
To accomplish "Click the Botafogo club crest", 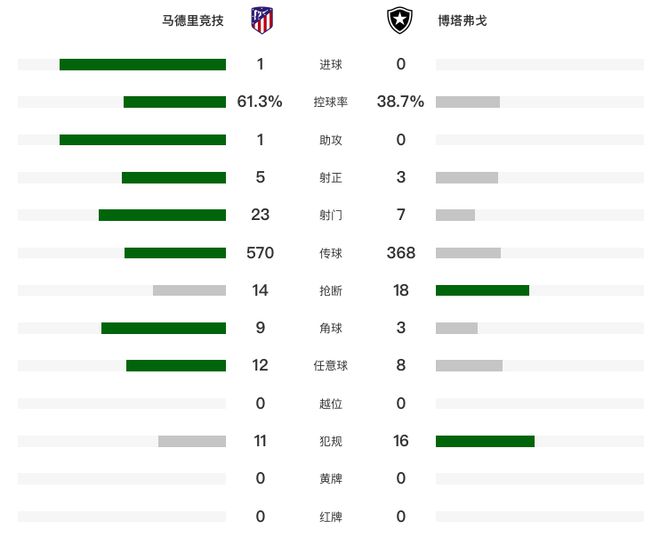I will coord(400,20).
